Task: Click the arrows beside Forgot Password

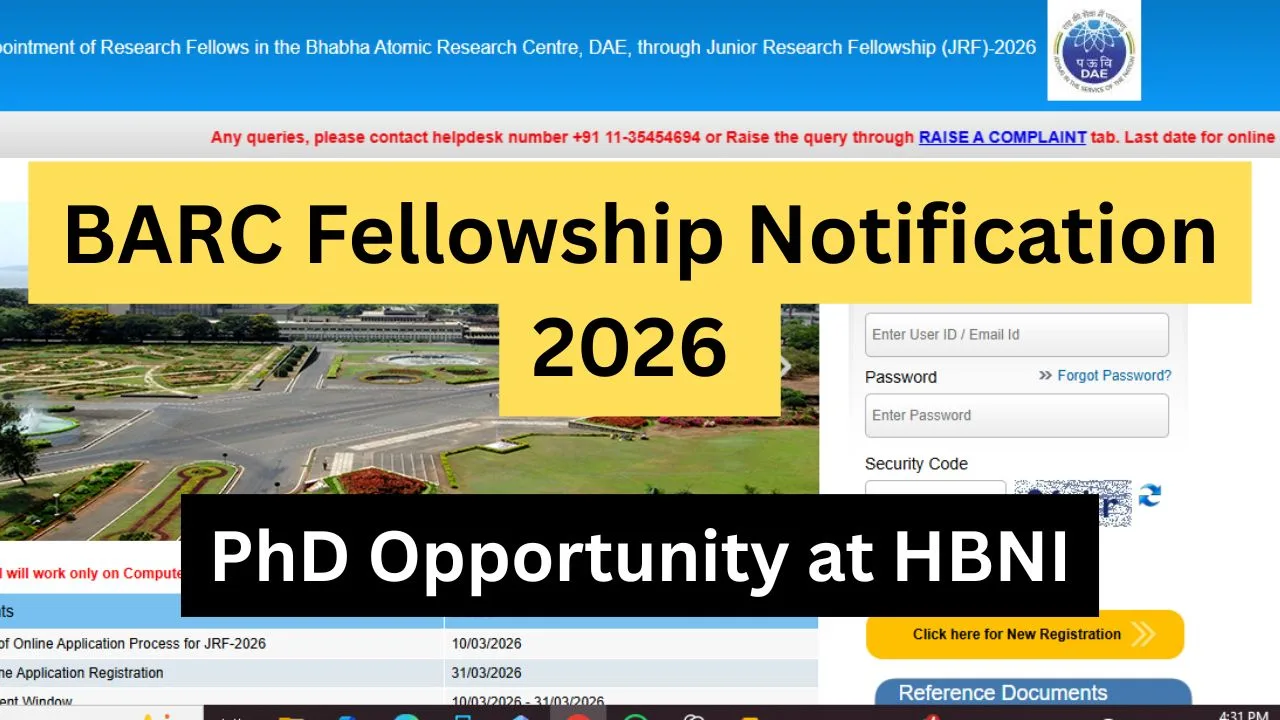Action: click(x=1045, y=376)
